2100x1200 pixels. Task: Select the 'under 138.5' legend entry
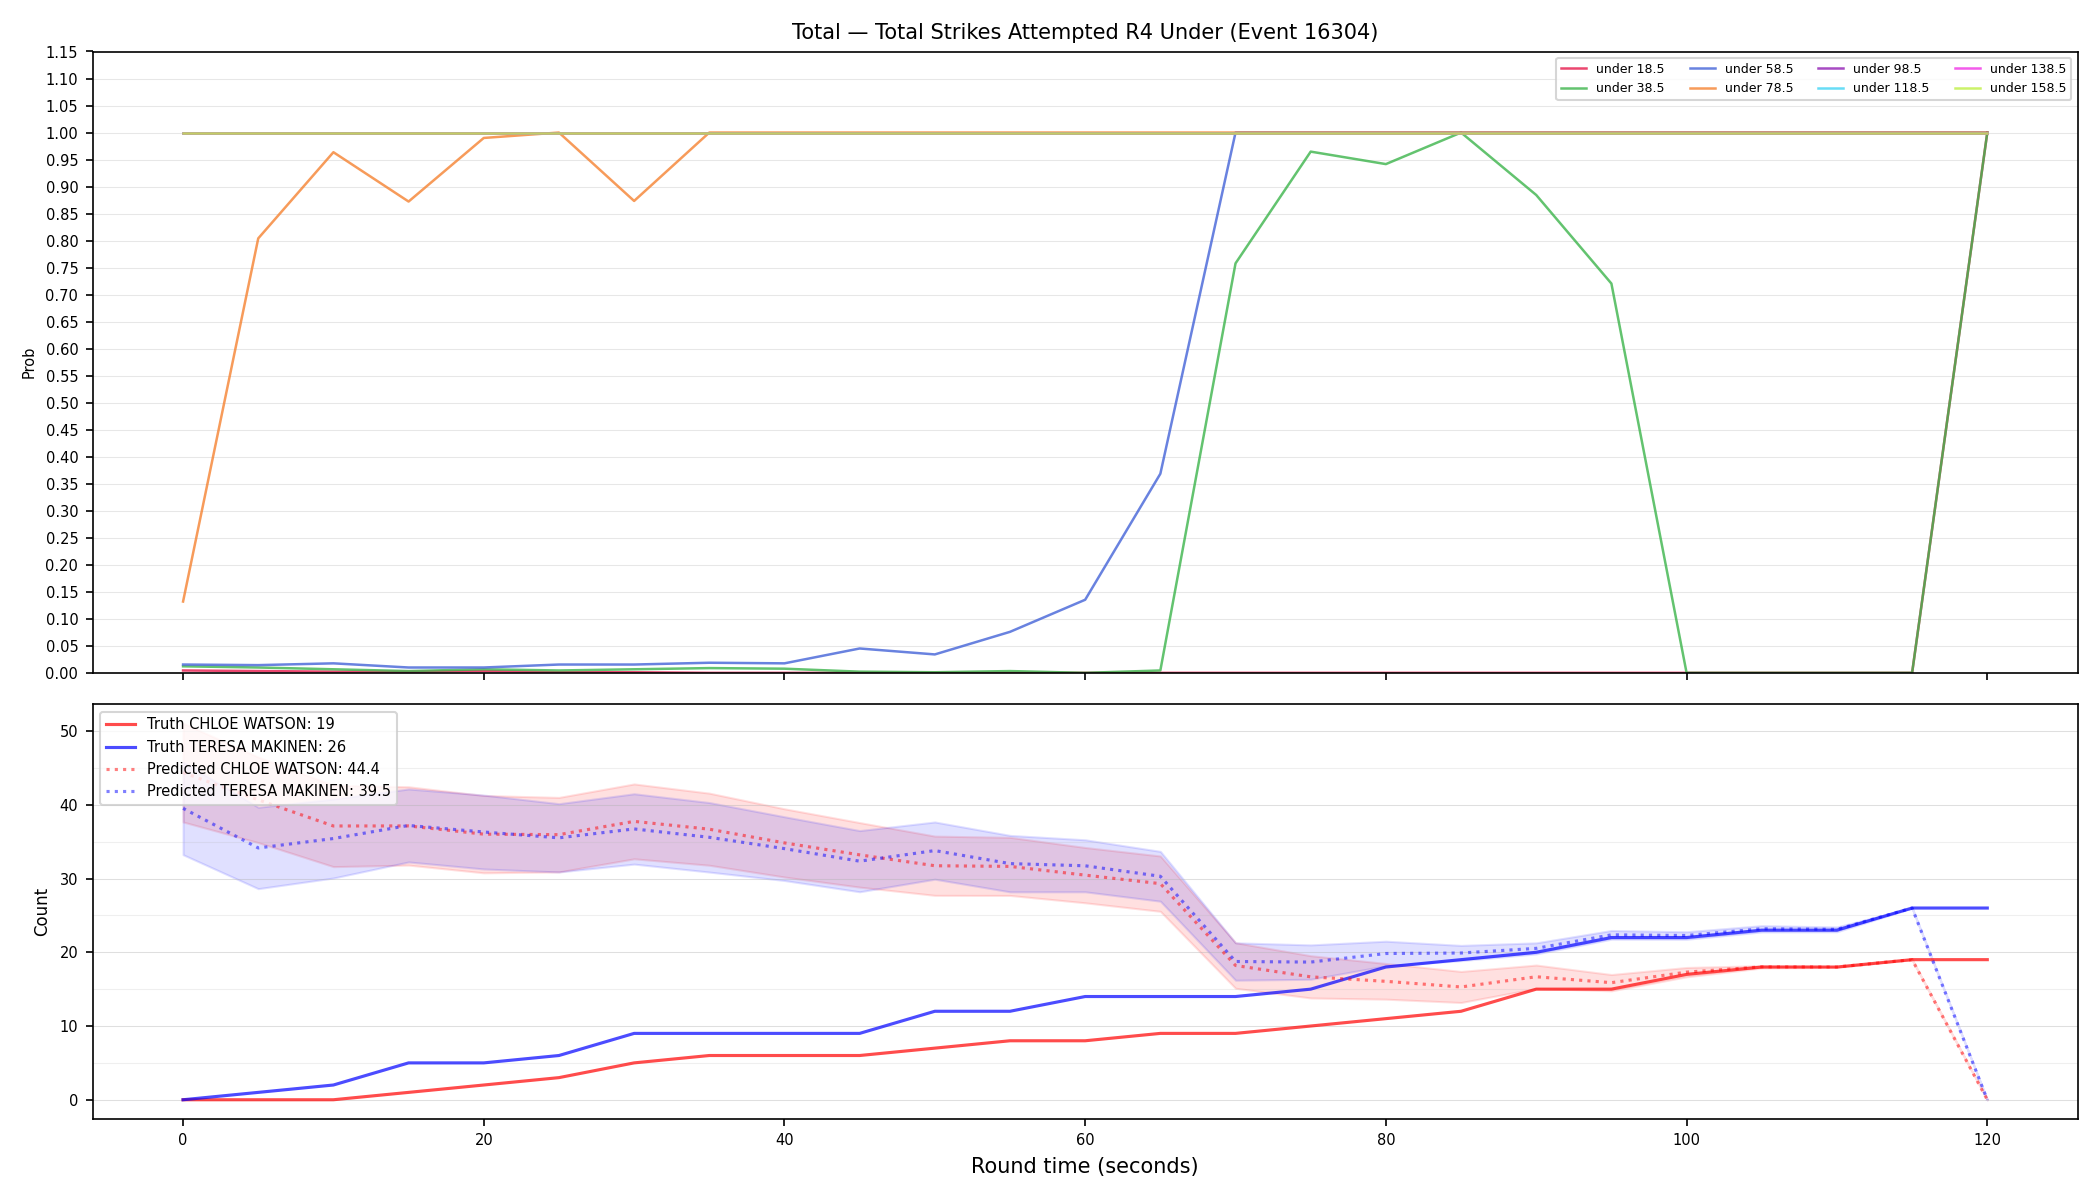tap(2010, 69)
